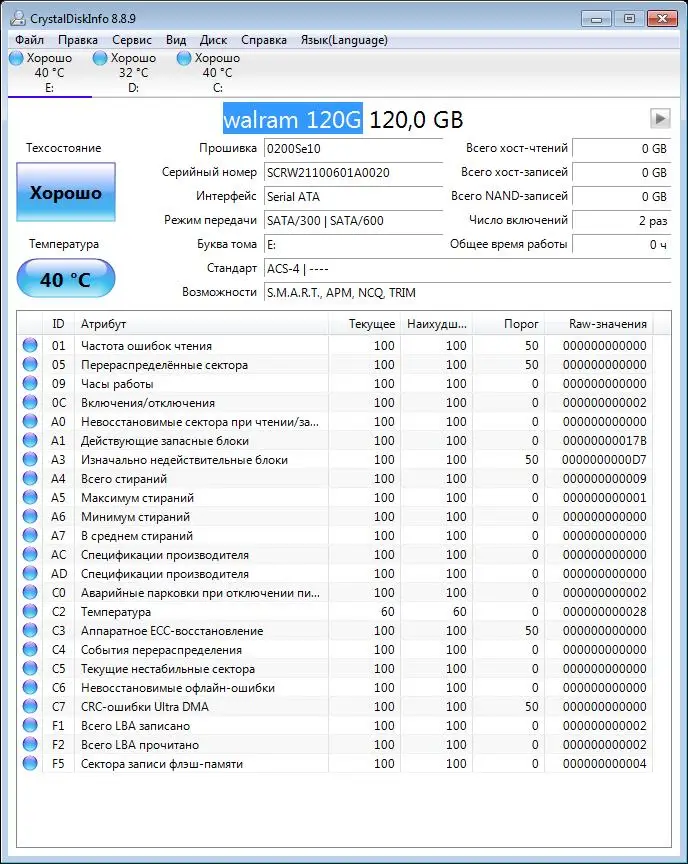Screen dimensions: 688x864
Task: Click the Порог column header
Action: 509,324
